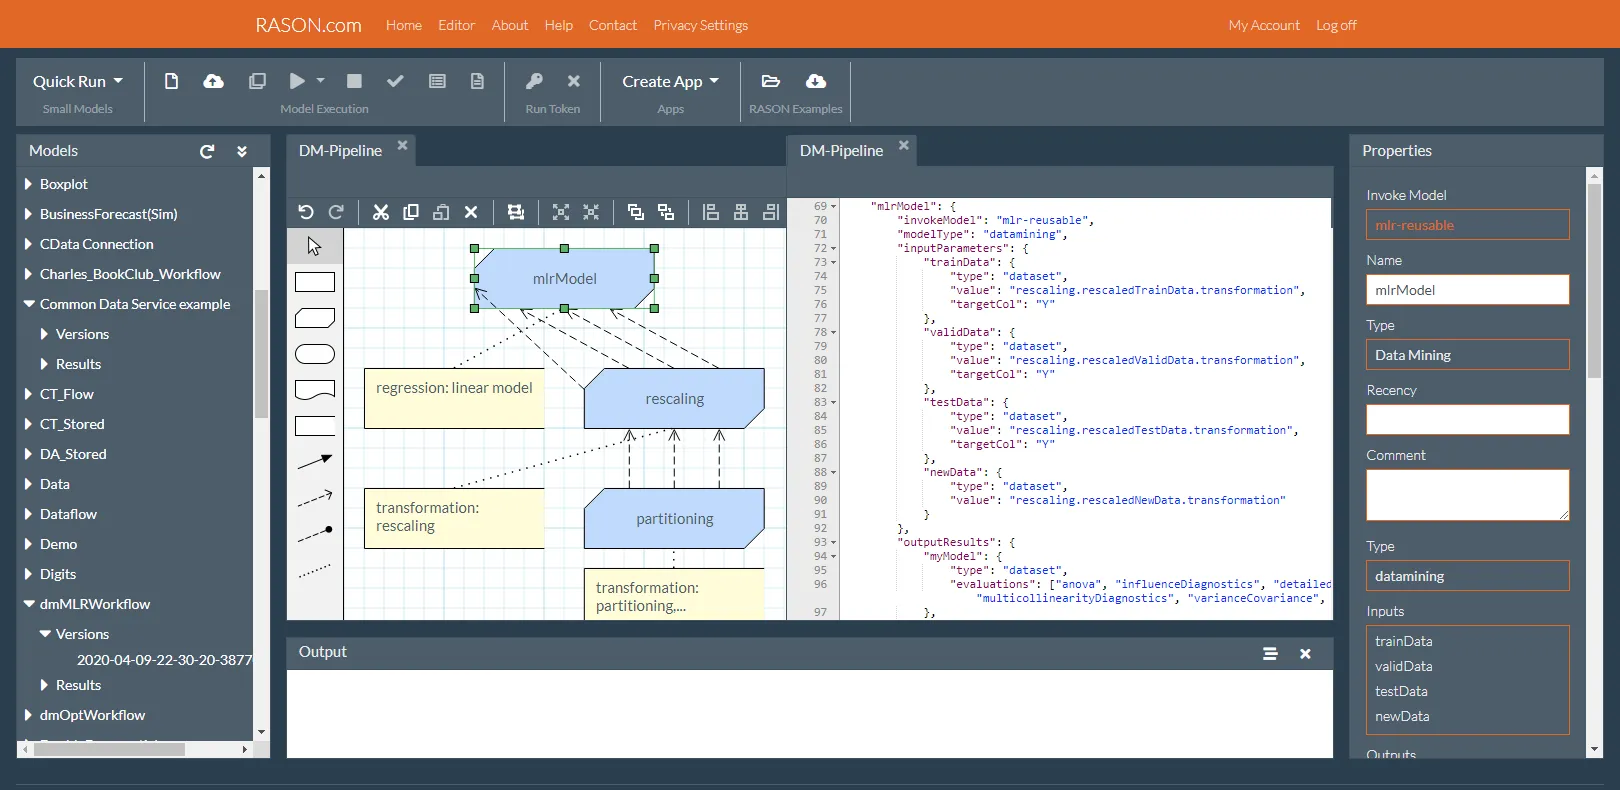Click the Comment text area
Viewport: 1620px width, 790px height.
[x=1467, y=495]
